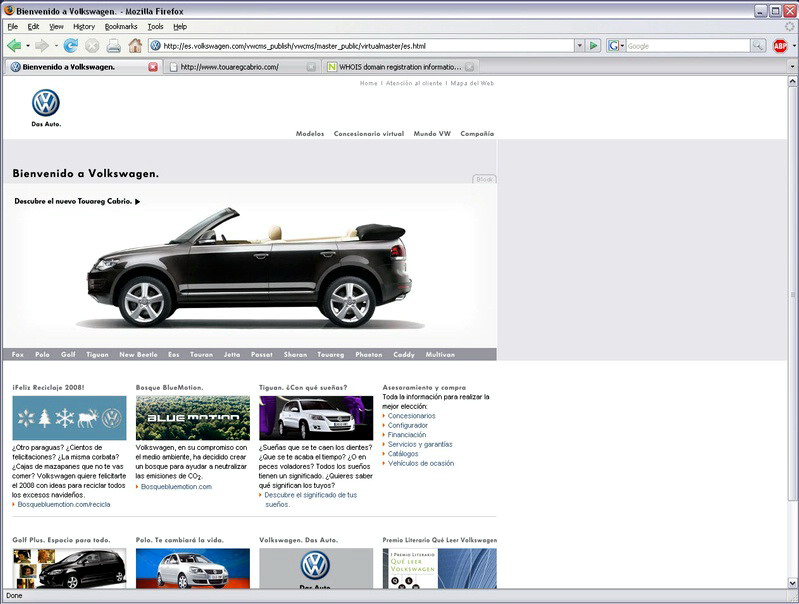
Task: Click the silver Polo thumbnail image
Action: point(193,568)
